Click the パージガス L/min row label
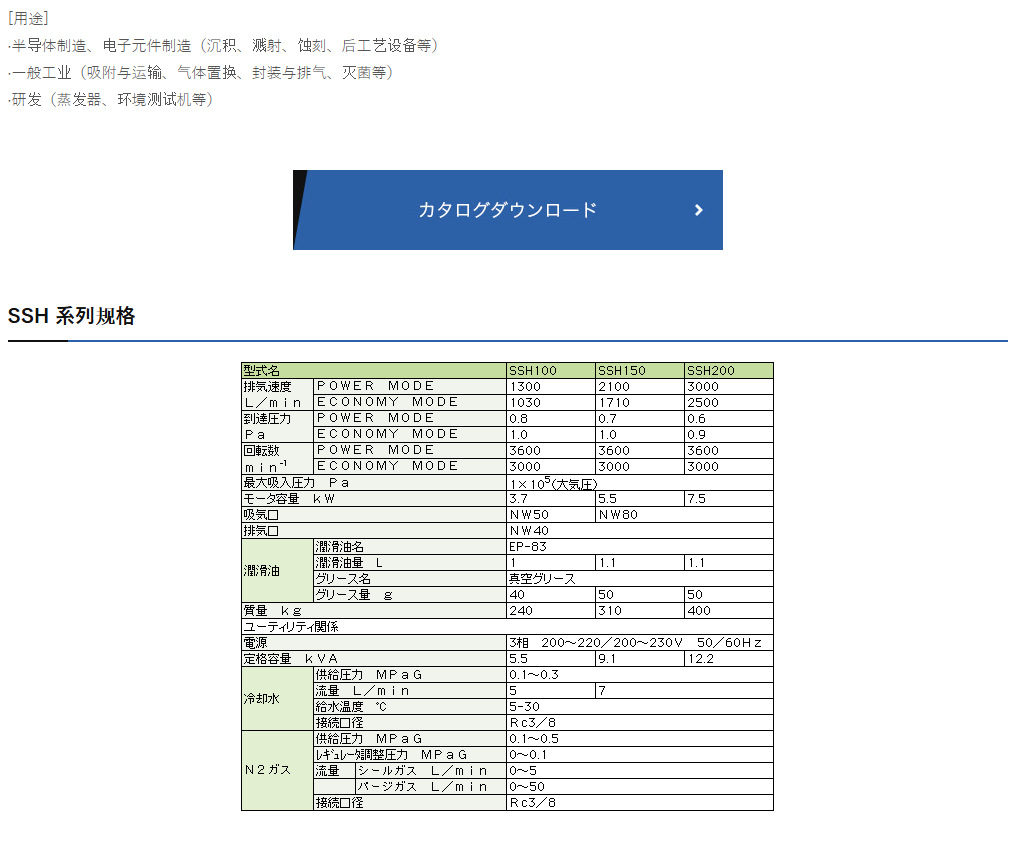 click(431, 786)
